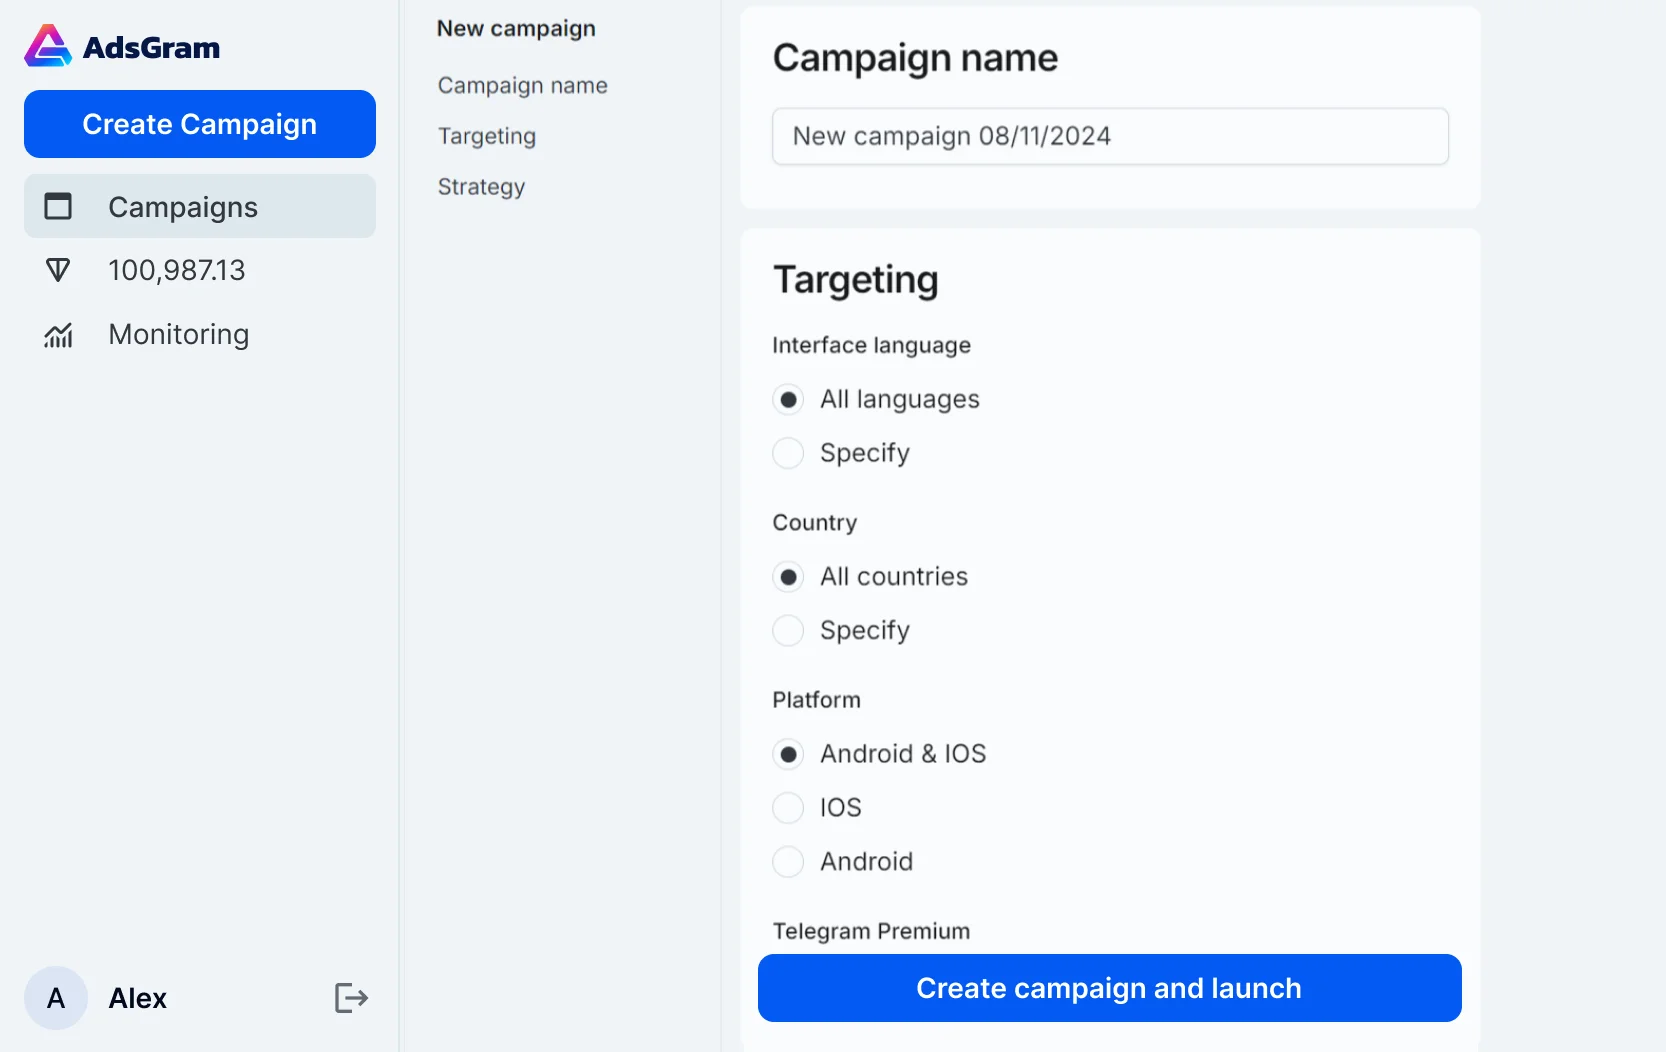This screenshot has width=1666, height=1052.
Task: Choose Android & IOS platform option
Action: [x=788, y=754]
